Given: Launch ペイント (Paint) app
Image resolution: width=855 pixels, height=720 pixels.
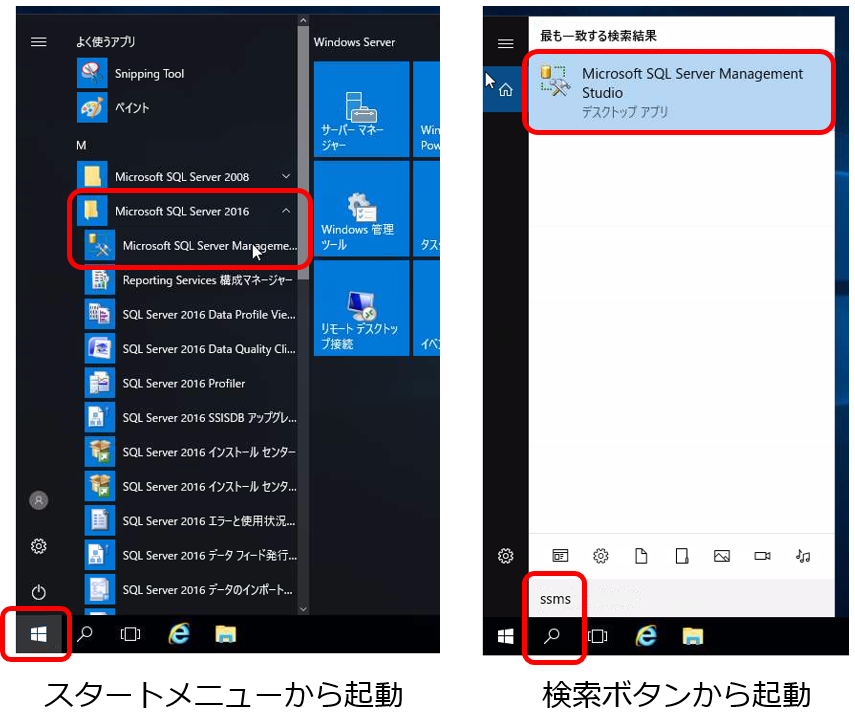Looking at the screenshot, I should point(131,107).
